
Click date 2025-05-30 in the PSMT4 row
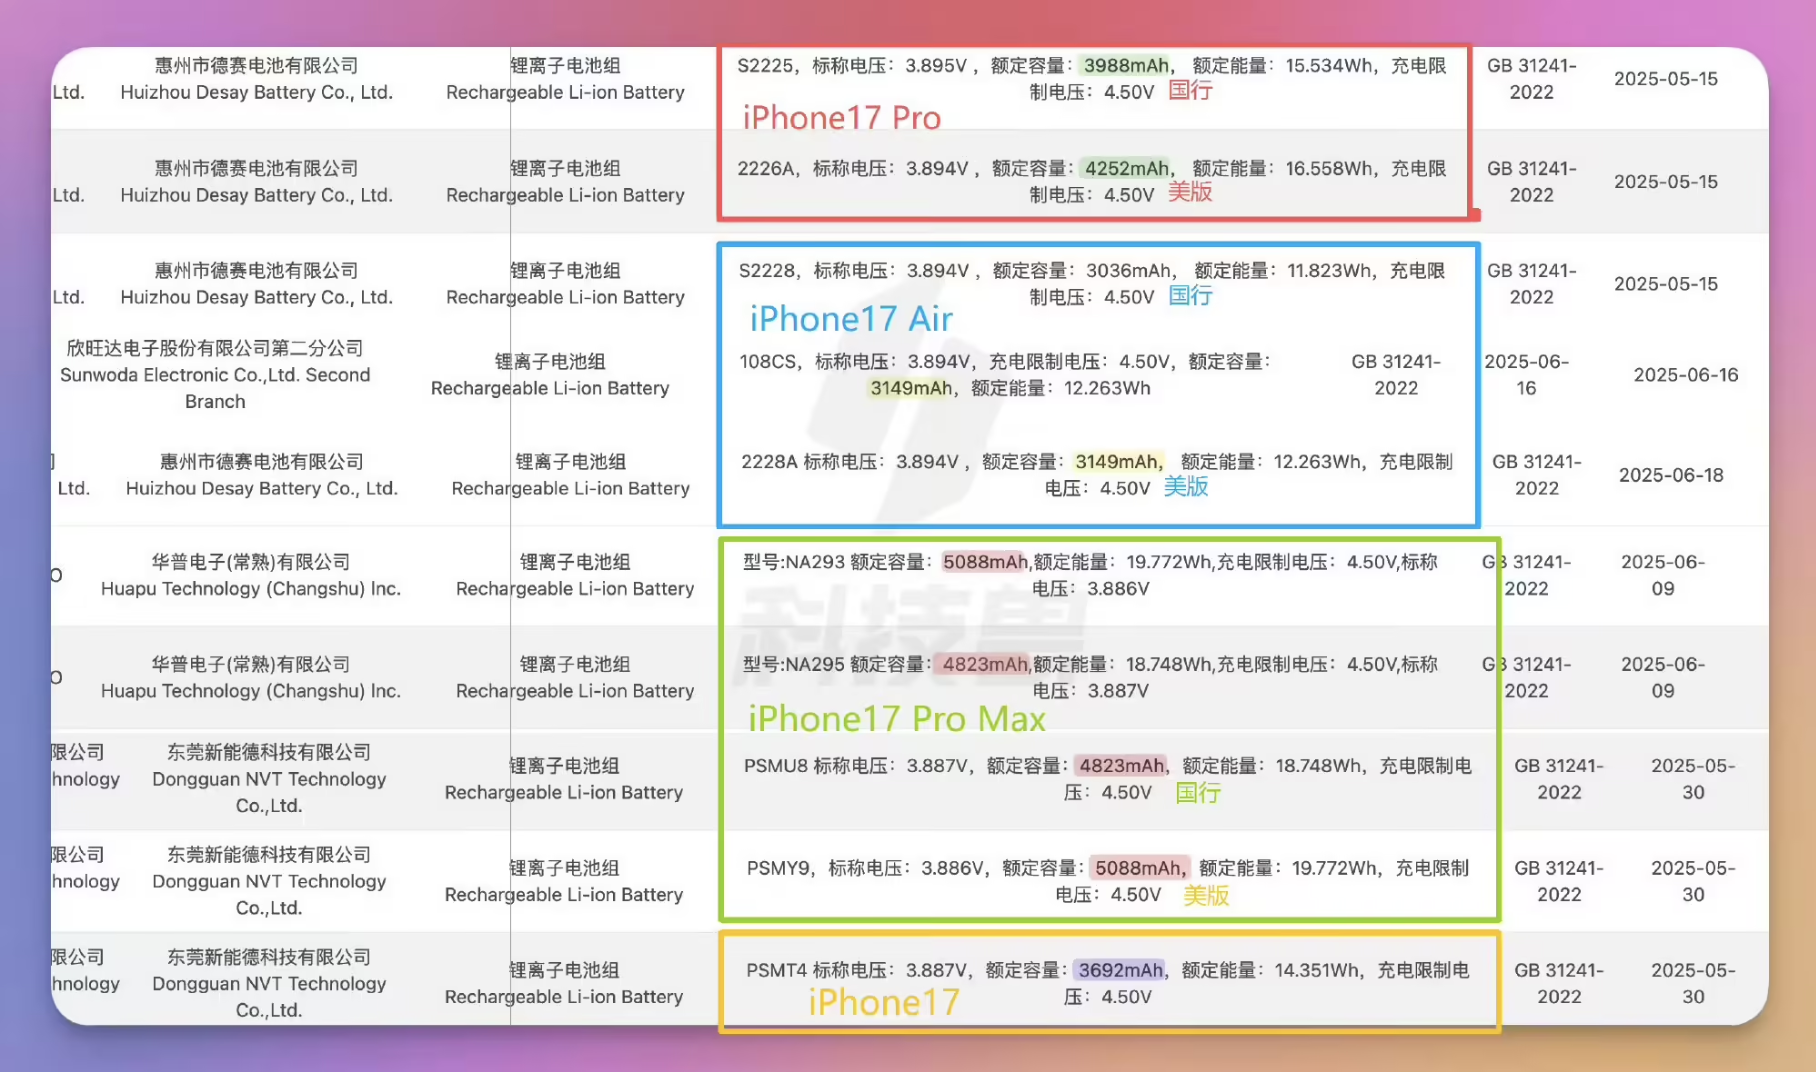[x=1693, y=983]
